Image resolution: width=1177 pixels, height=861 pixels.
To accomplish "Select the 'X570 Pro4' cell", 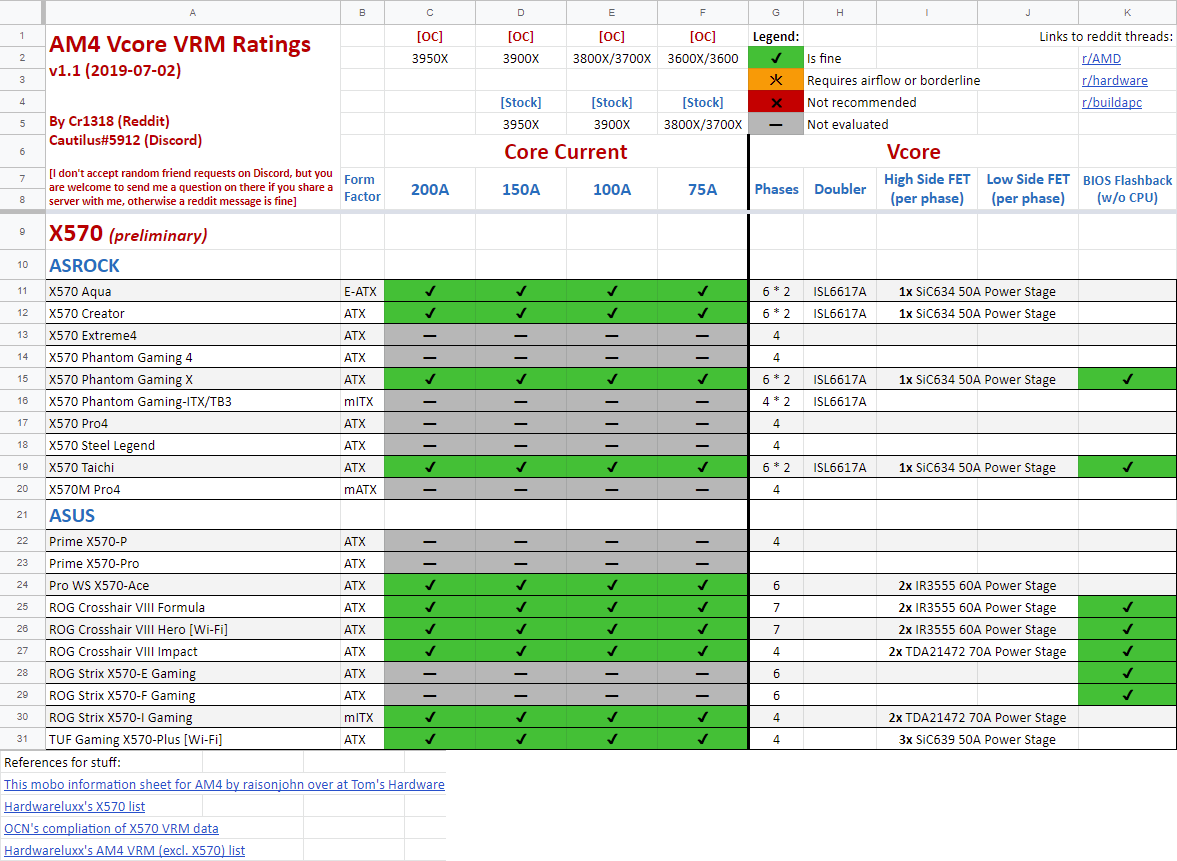I will [193, 423].
